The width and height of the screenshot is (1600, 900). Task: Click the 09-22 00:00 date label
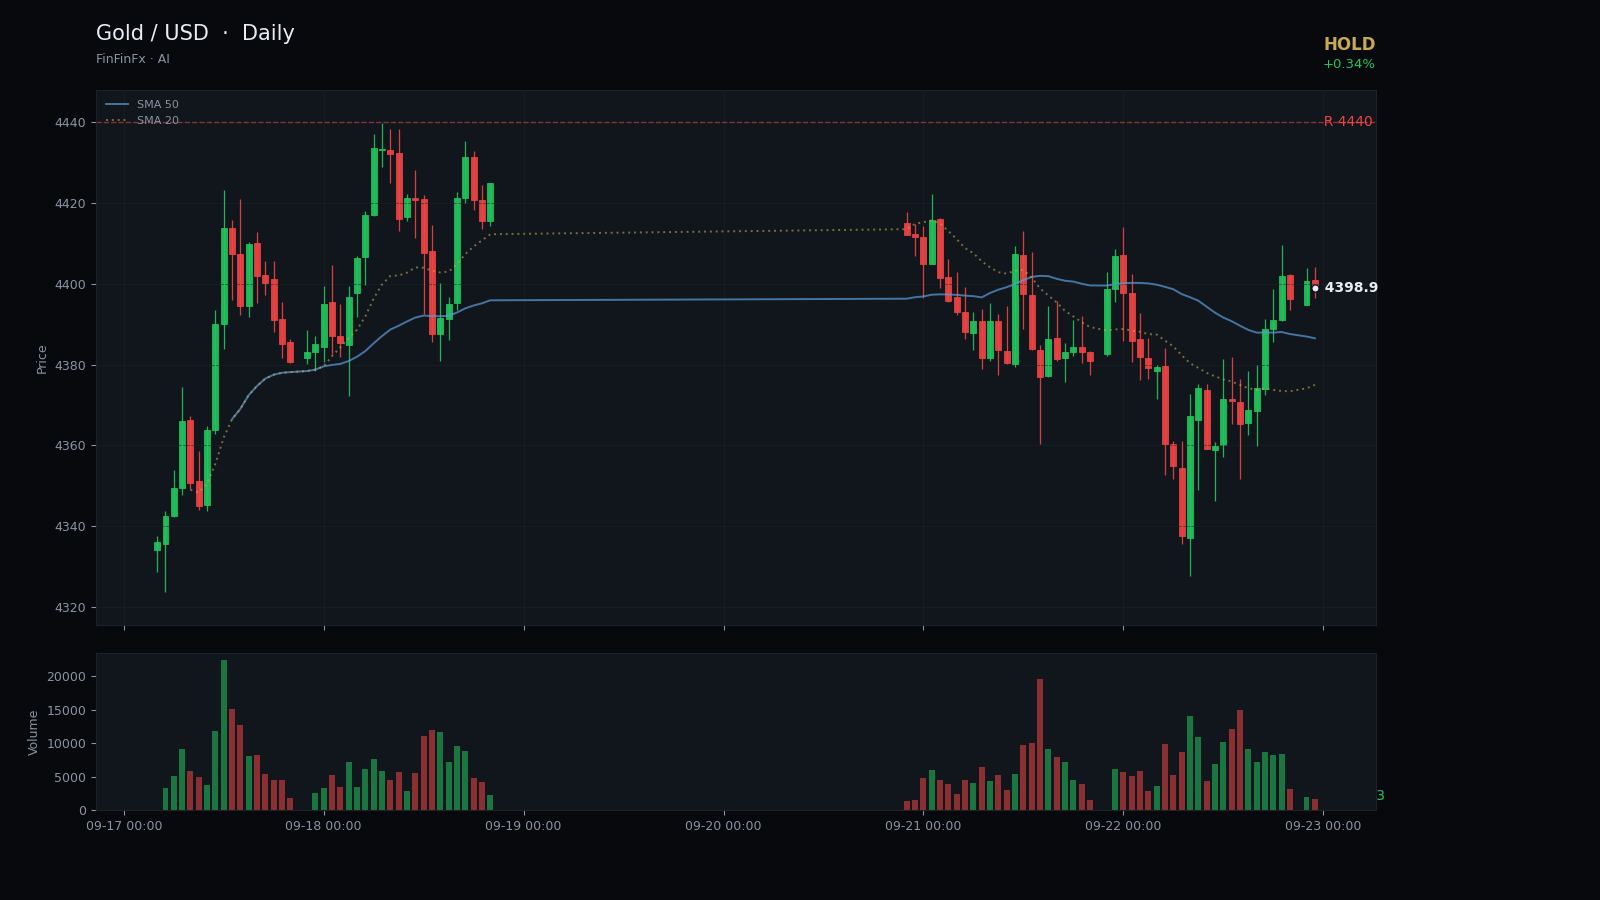(x=1123, y=826)
